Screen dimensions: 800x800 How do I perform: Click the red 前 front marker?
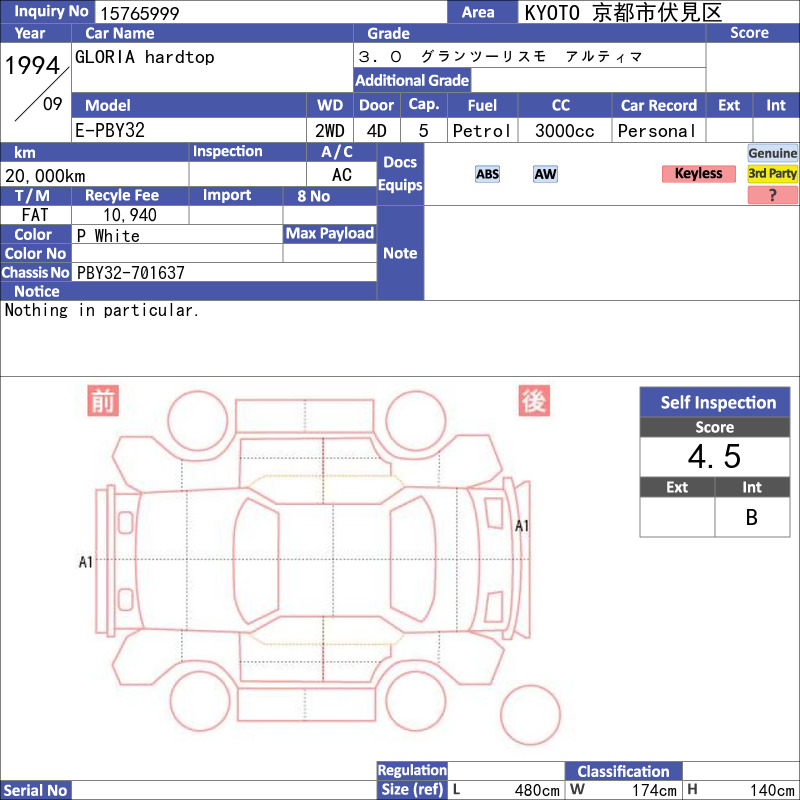coord(103,401)
